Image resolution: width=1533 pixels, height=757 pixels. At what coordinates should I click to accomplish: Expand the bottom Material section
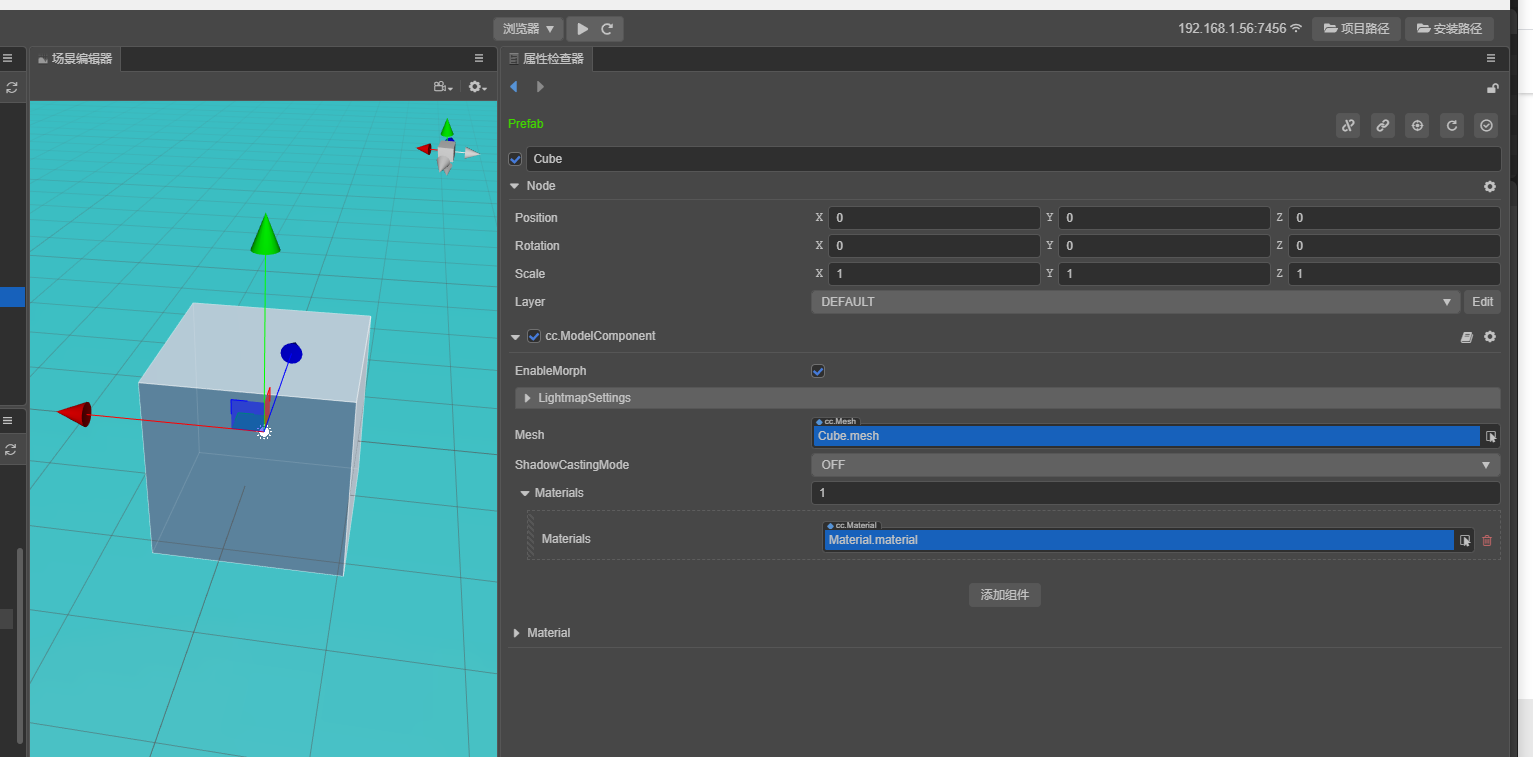click(x=516, y=633)
